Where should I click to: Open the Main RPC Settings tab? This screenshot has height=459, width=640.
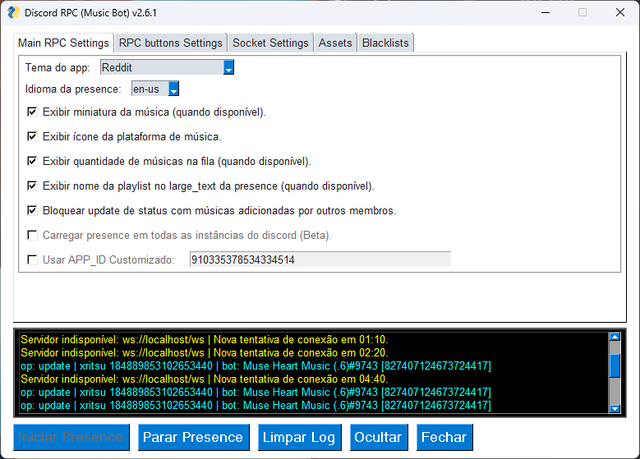click(63, 43)
